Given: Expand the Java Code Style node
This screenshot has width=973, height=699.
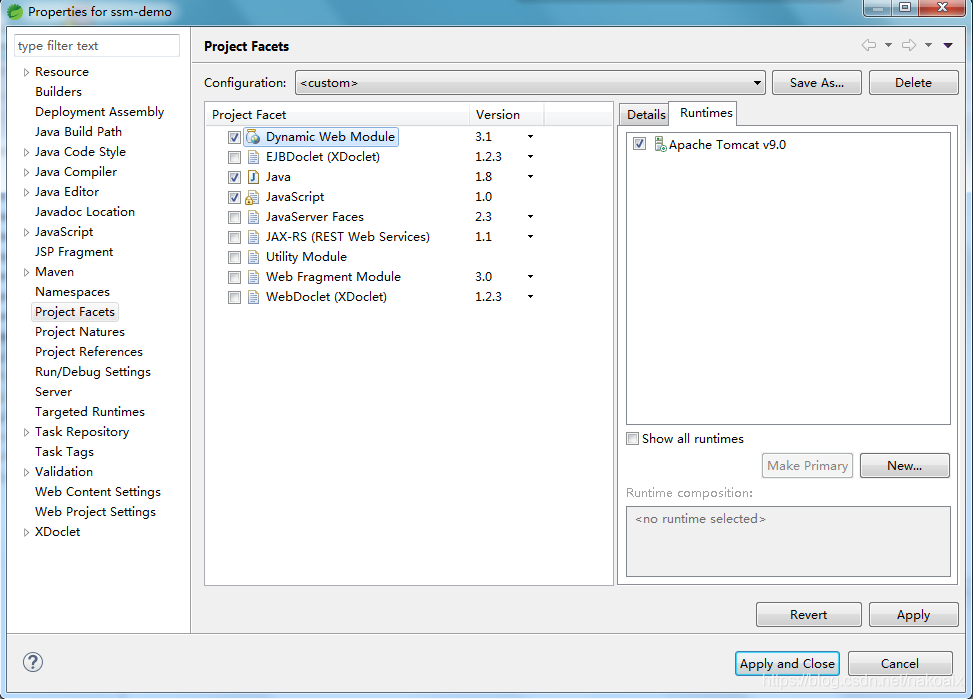Looking at the screenshot, I should point(26,152).
